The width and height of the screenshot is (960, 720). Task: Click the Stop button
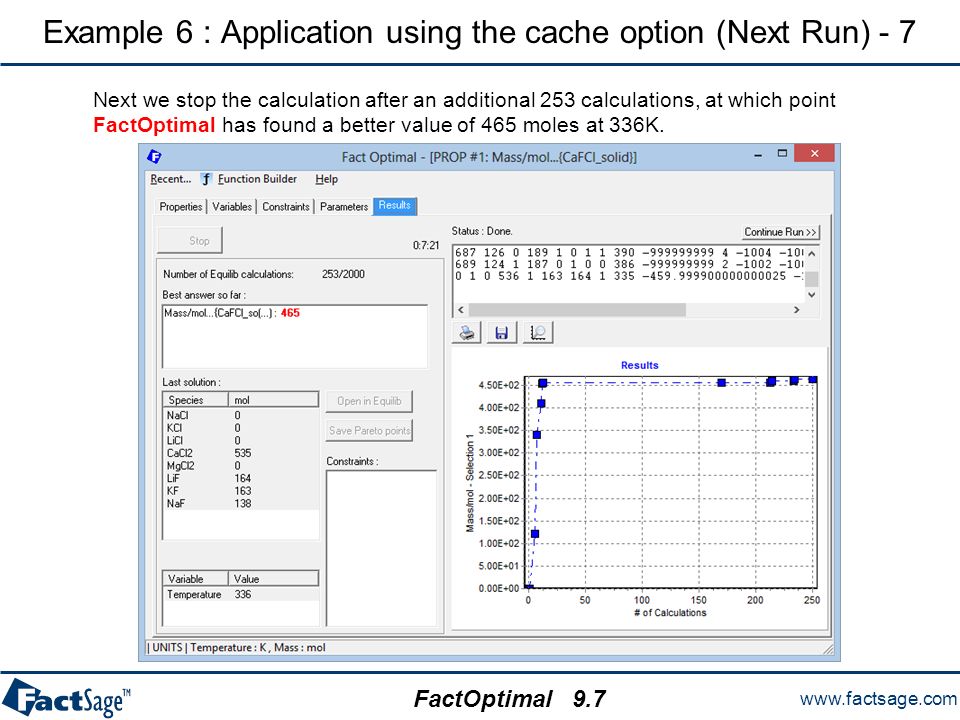click(190, 241)
